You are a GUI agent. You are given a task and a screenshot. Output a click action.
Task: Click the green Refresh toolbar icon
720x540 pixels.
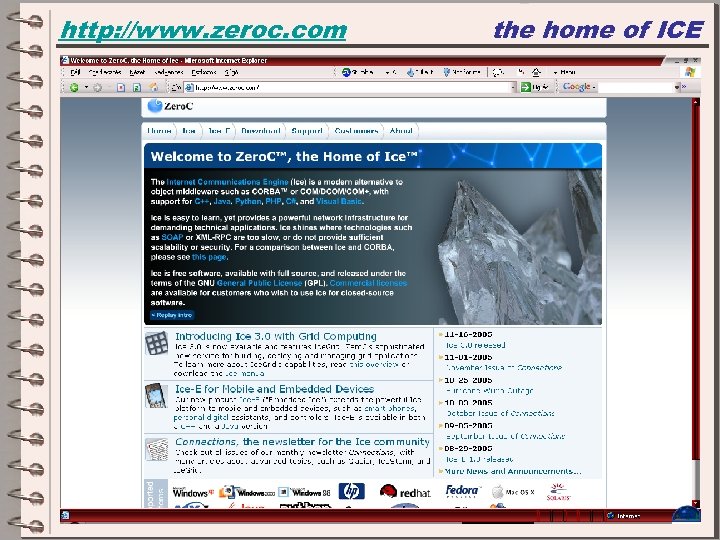(x=136, y=87)
